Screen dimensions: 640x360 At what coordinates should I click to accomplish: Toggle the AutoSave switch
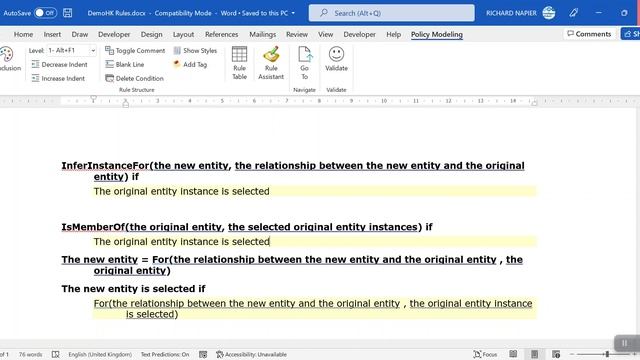pyautogui.click(x=45, y=13)
